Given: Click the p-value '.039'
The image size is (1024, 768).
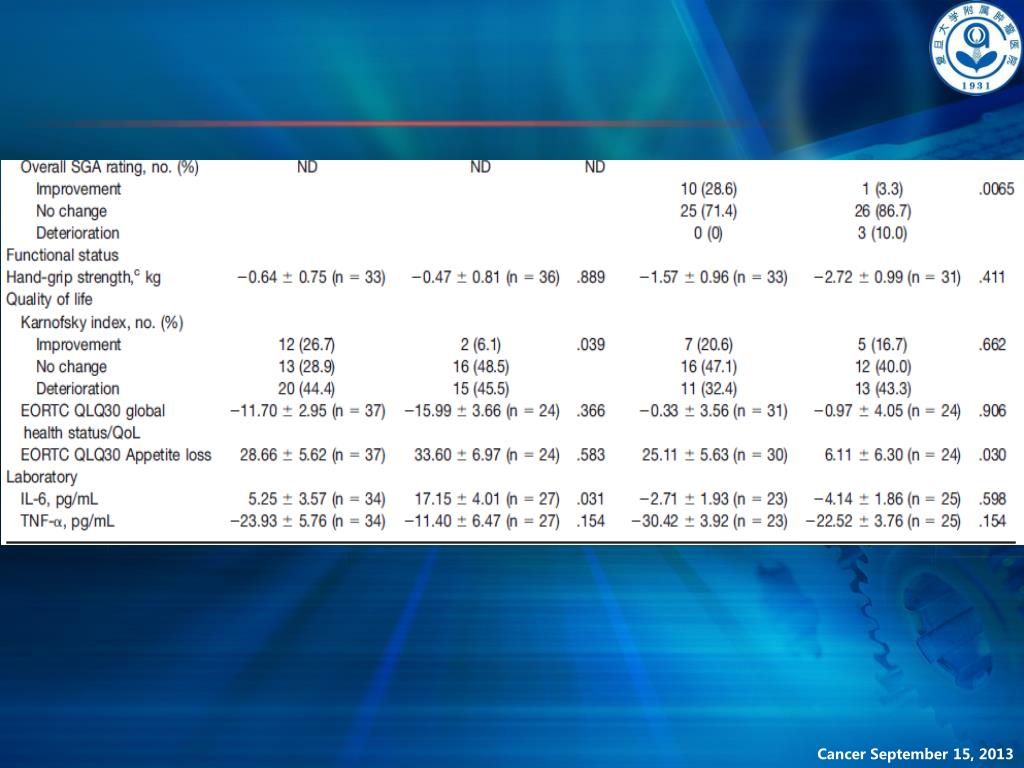Looking at the screenshot, I should [x=591, y=344].
